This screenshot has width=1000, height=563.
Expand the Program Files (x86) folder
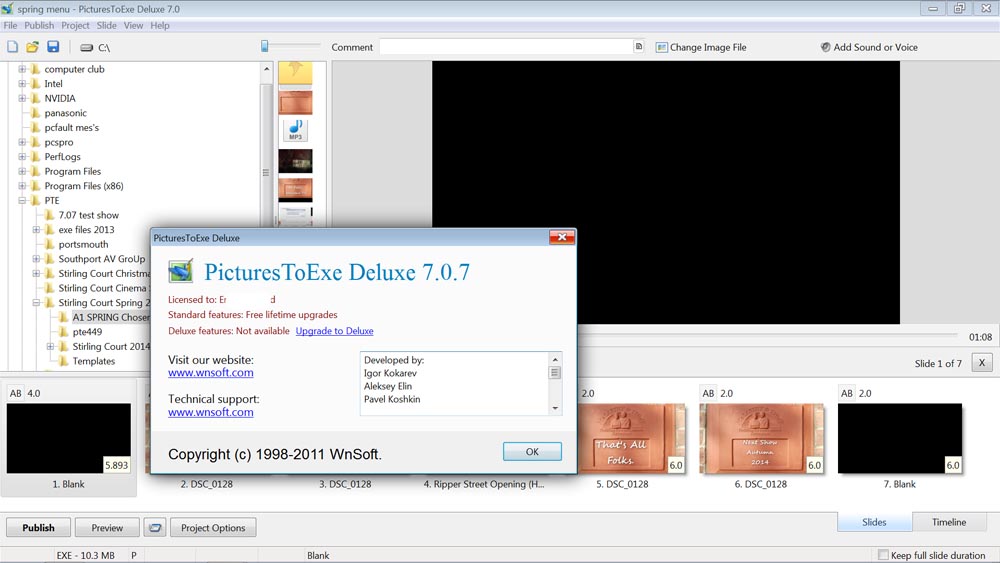(22, 186)
